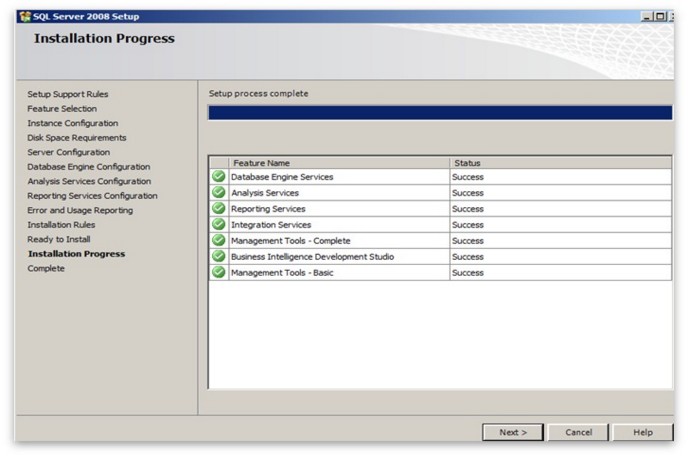
Task: Select the Integration Services feature name
Action: point(271,225)
